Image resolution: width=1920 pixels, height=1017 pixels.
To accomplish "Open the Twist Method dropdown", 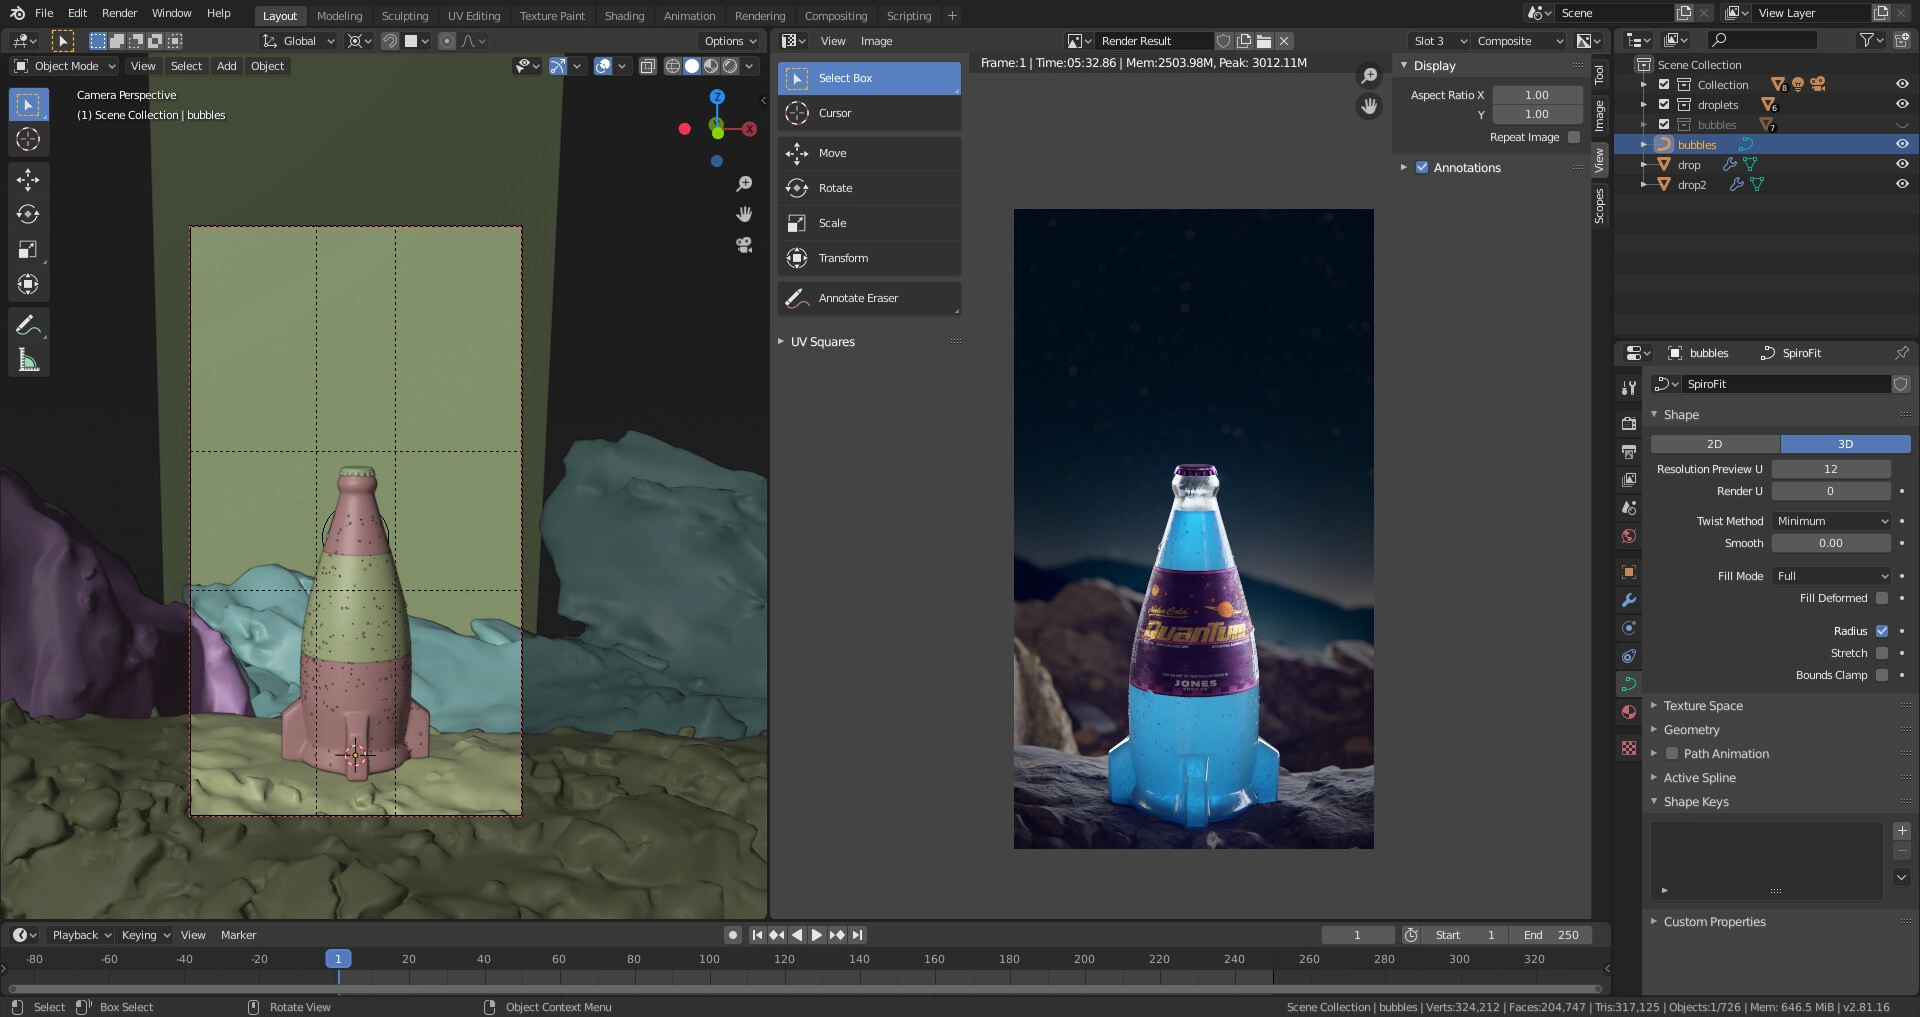I will coord(1831,521).
